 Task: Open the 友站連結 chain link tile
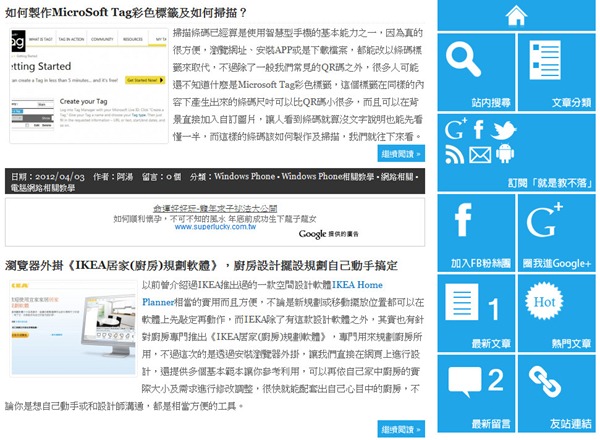(557, 394)
